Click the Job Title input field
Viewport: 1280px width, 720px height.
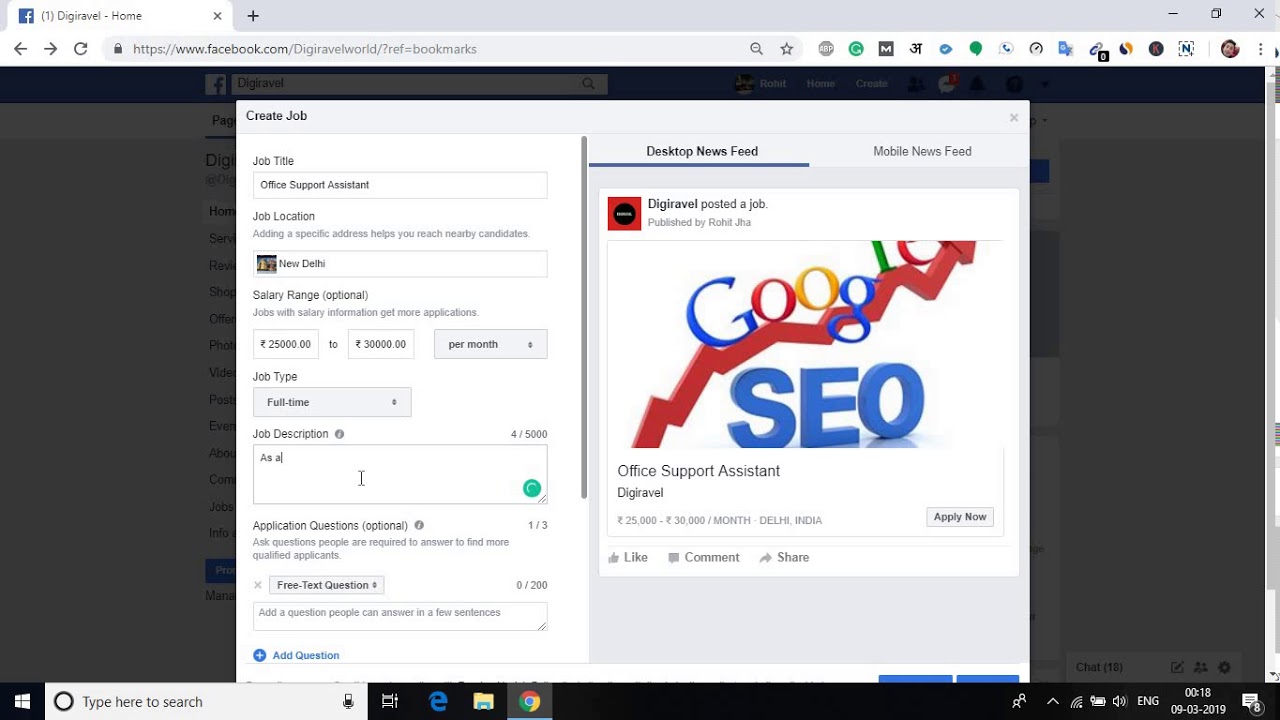[400, 185]
